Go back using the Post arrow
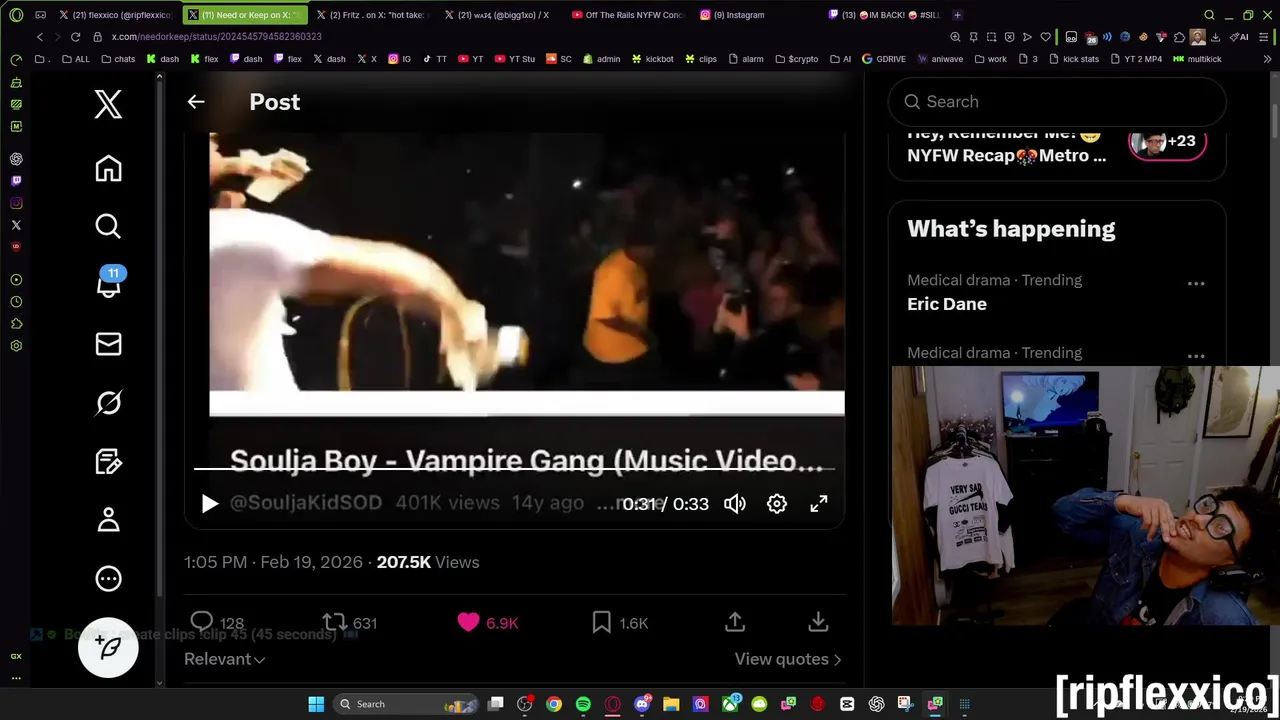The image size is (1280, 720). [196, 101]
